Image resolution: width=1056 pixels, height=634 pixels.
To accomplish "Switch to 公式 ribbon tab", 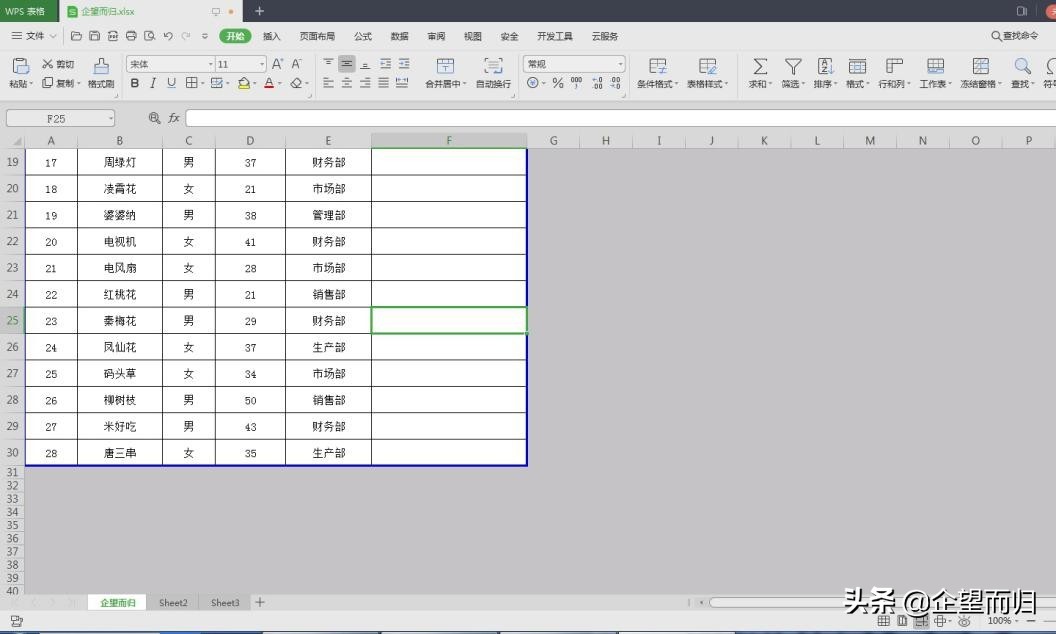I will tap(363, 36).
